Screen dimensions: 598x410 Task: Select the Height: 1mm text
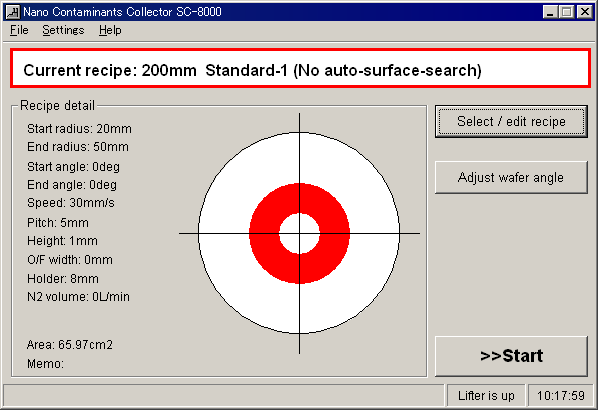click(x=62, y=241)
